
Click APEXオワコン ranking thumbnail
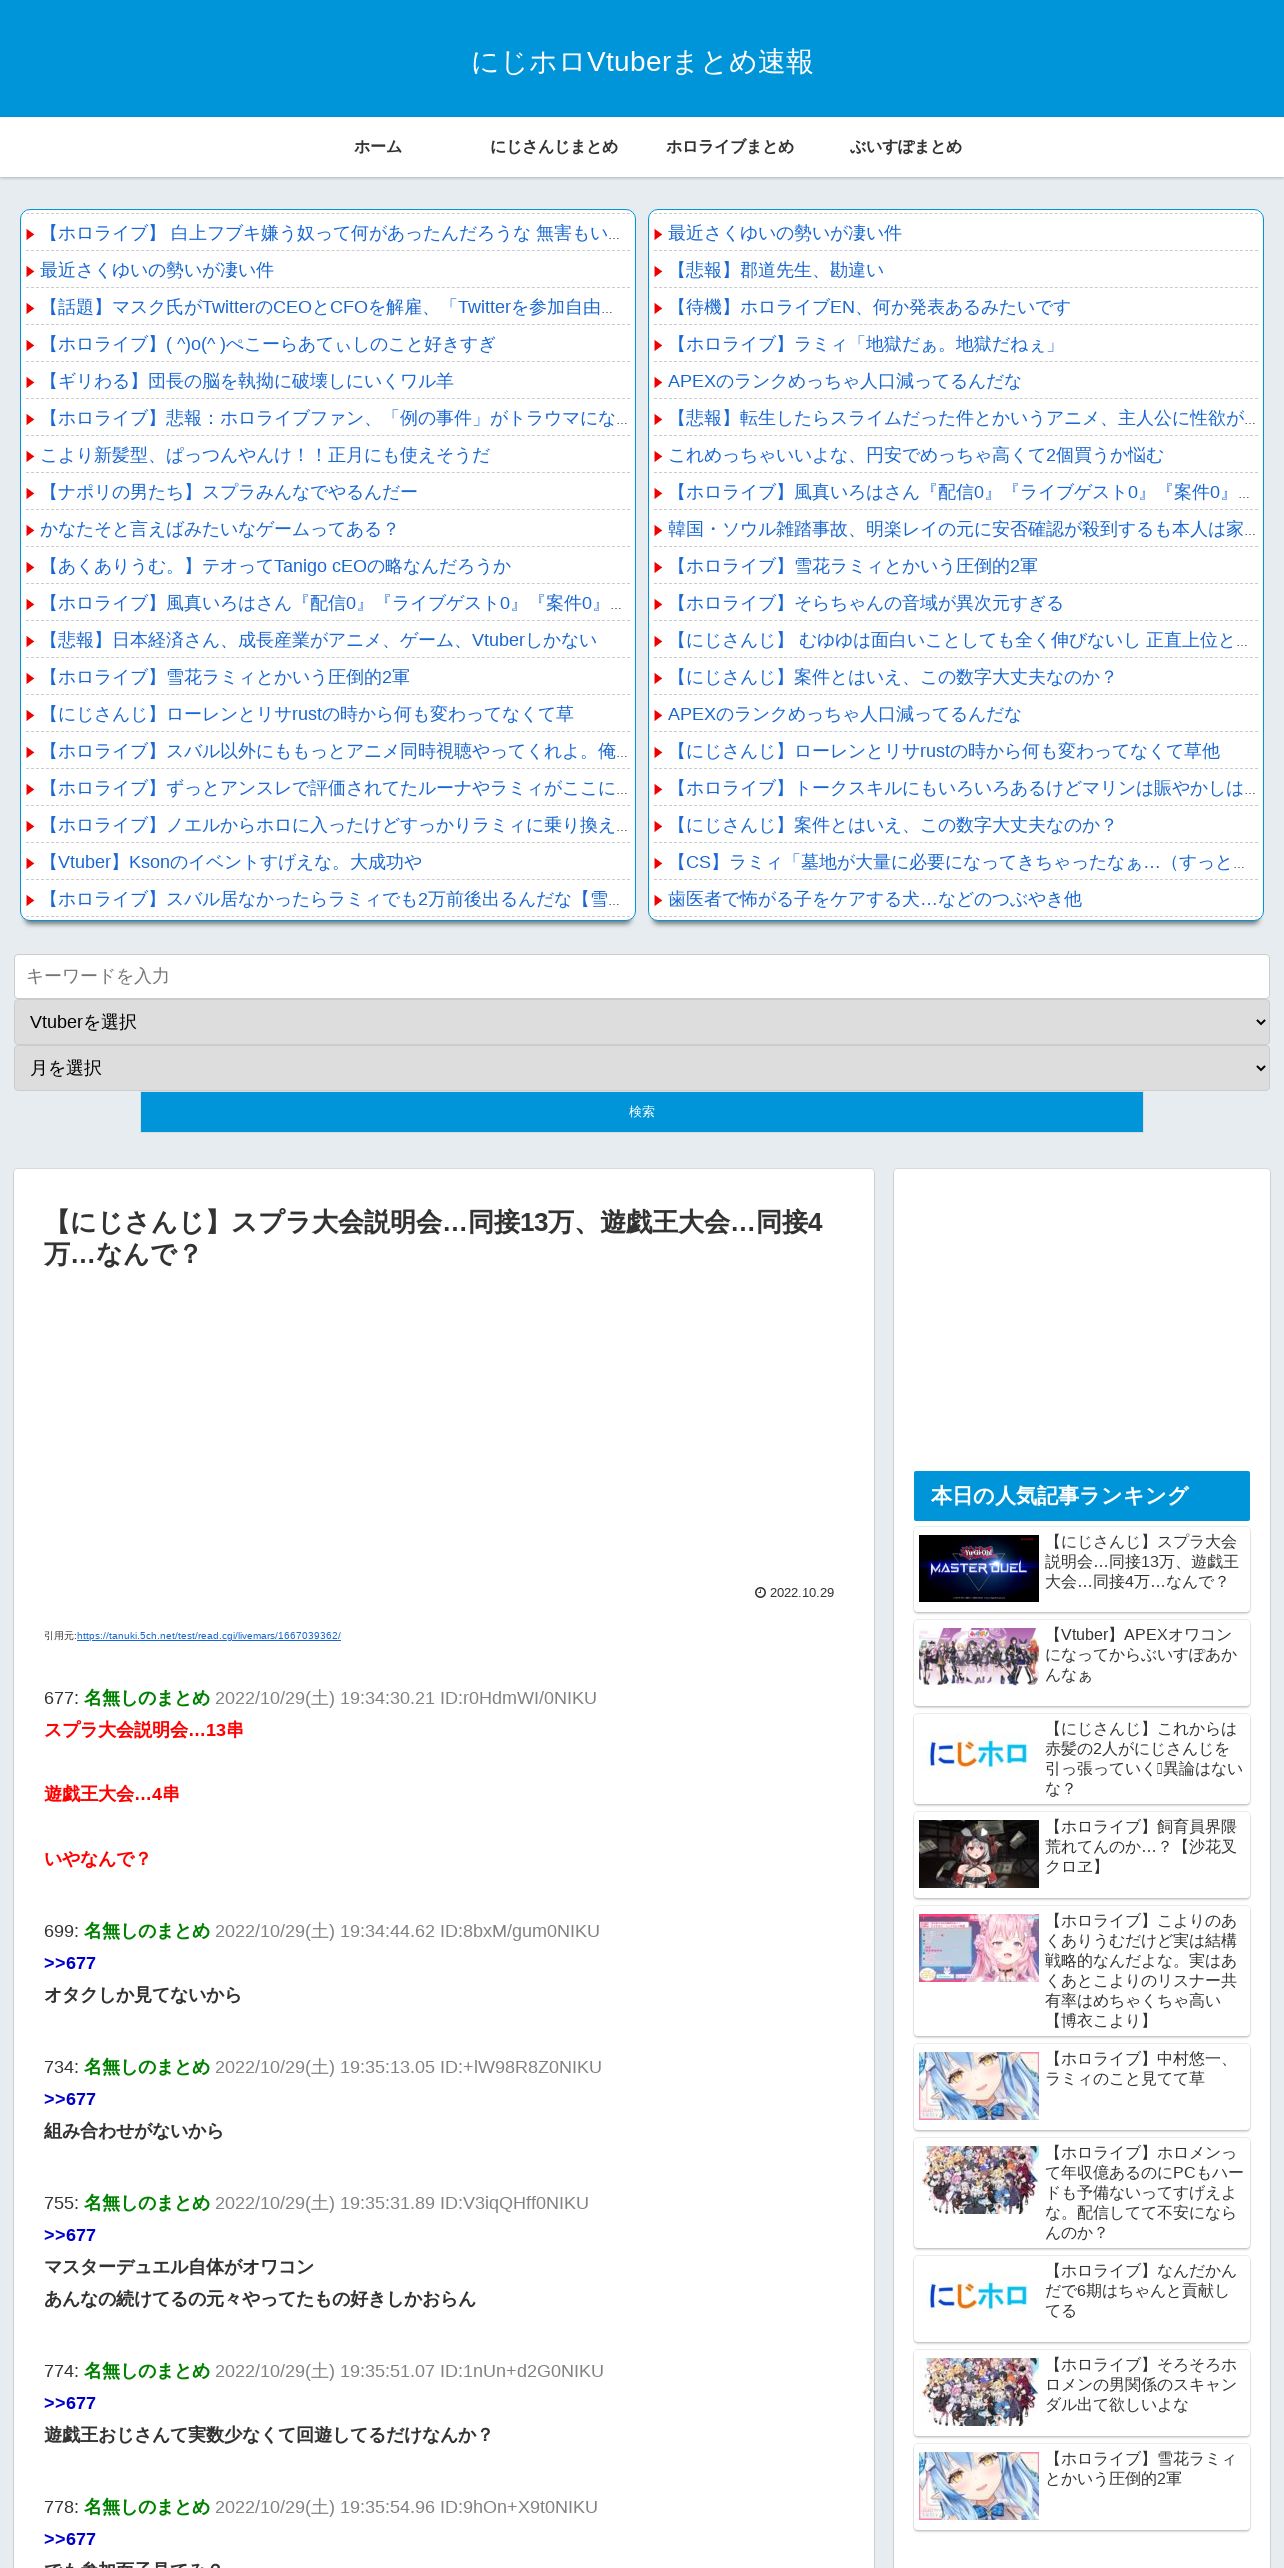(979, 1658)
